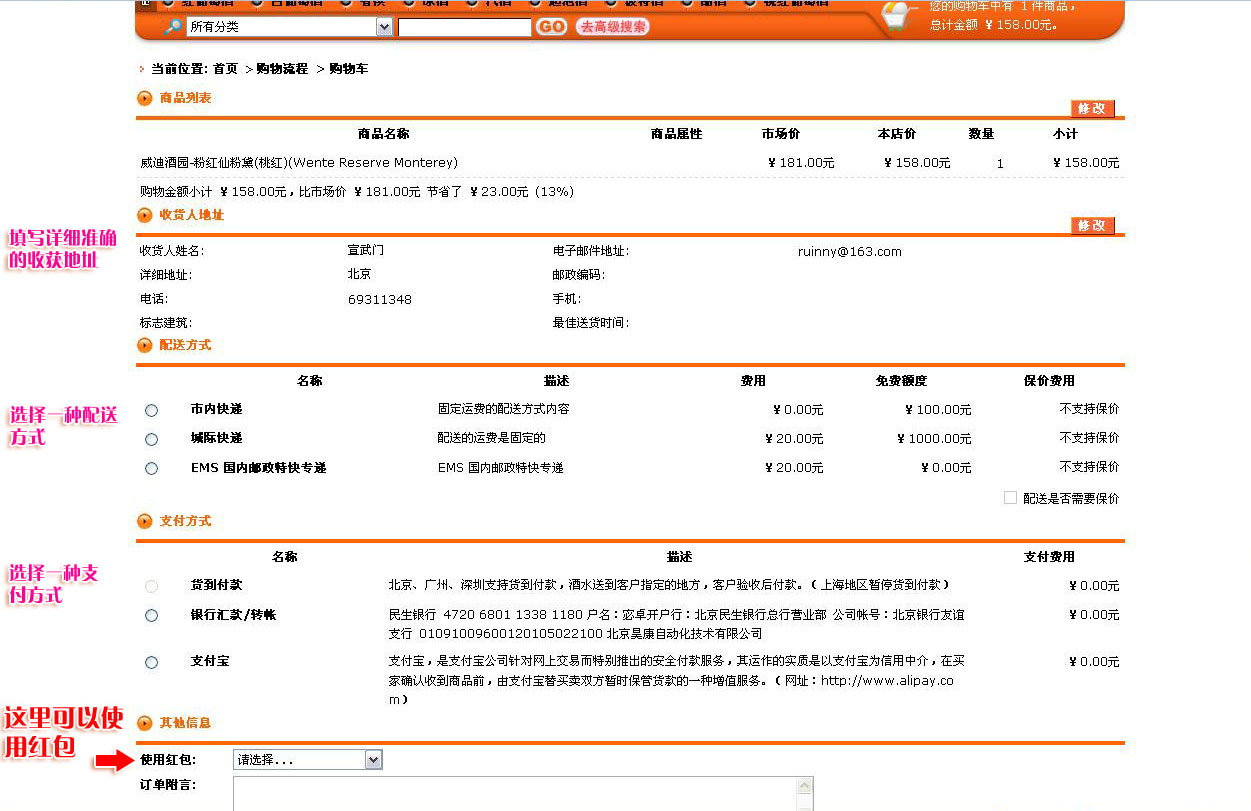
Task: Click product name 威迪酒园-粉红仙粉黛
Action: 299,162
